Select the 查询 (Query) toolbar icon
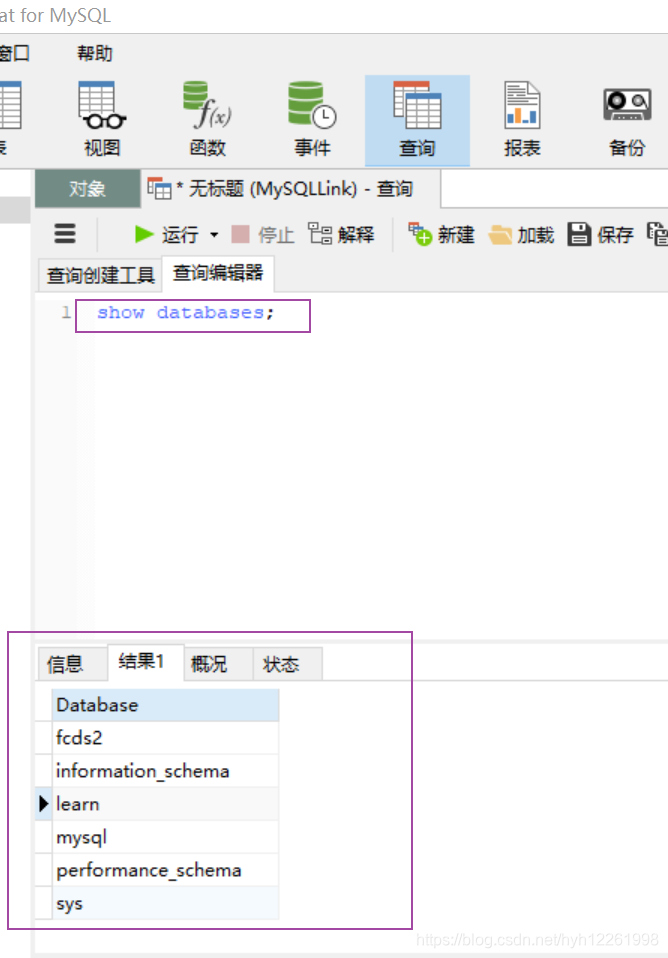 click(417, 120)
